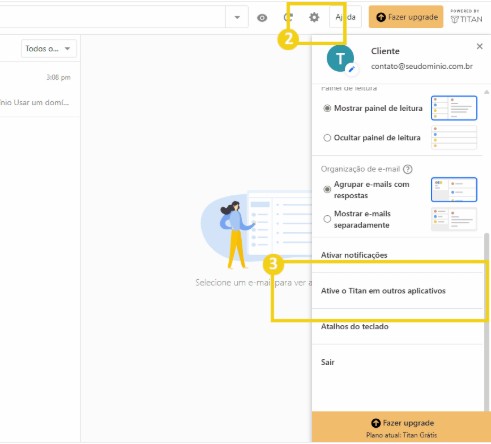
Task: Open the email received at 3:08 pm
Action: [x=40, y=89]
